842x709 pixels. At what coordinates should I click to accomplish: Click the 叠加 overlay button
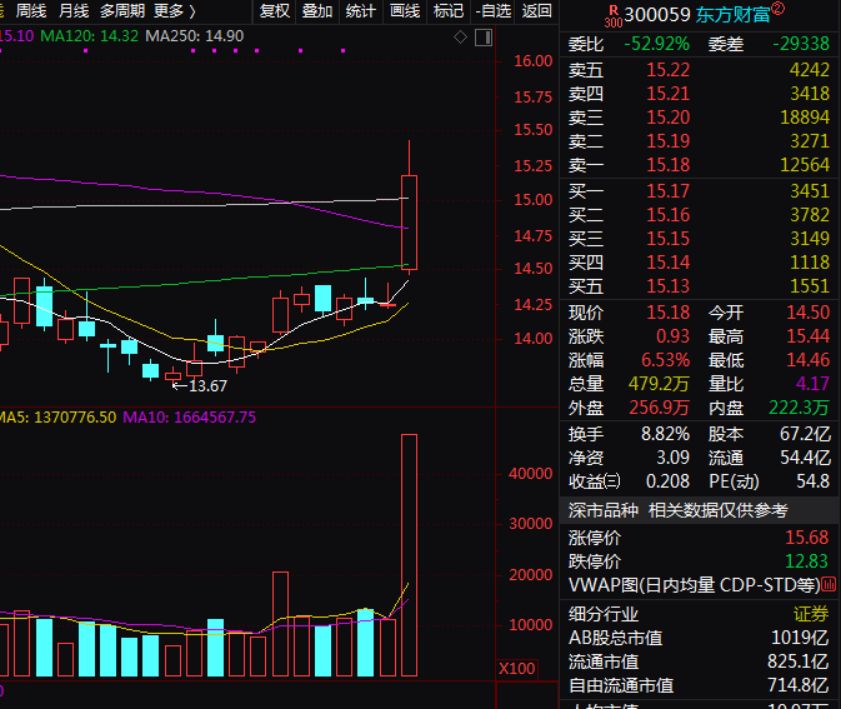pos(317,11)
